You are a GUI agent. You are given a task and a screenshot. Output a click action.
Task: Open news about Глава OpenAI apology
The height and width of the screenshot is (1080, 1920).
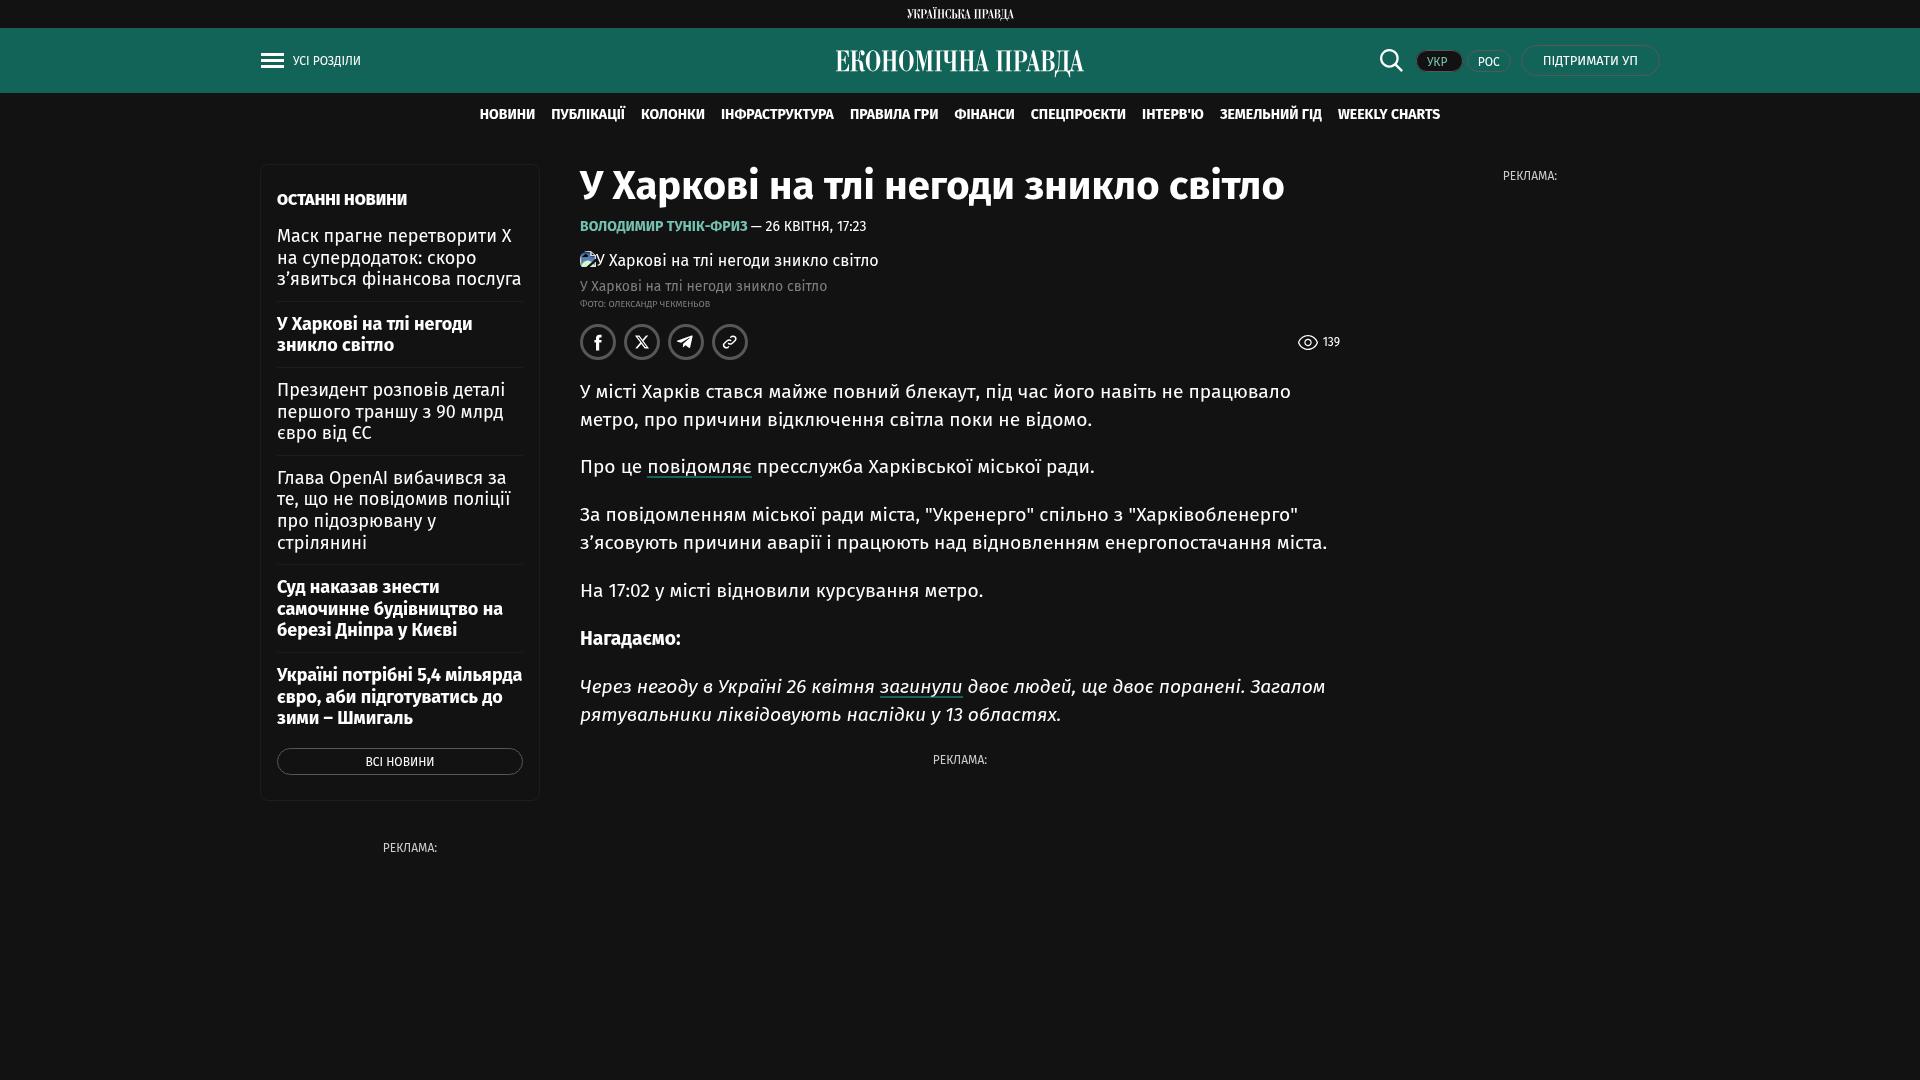[x=393, y=510]
